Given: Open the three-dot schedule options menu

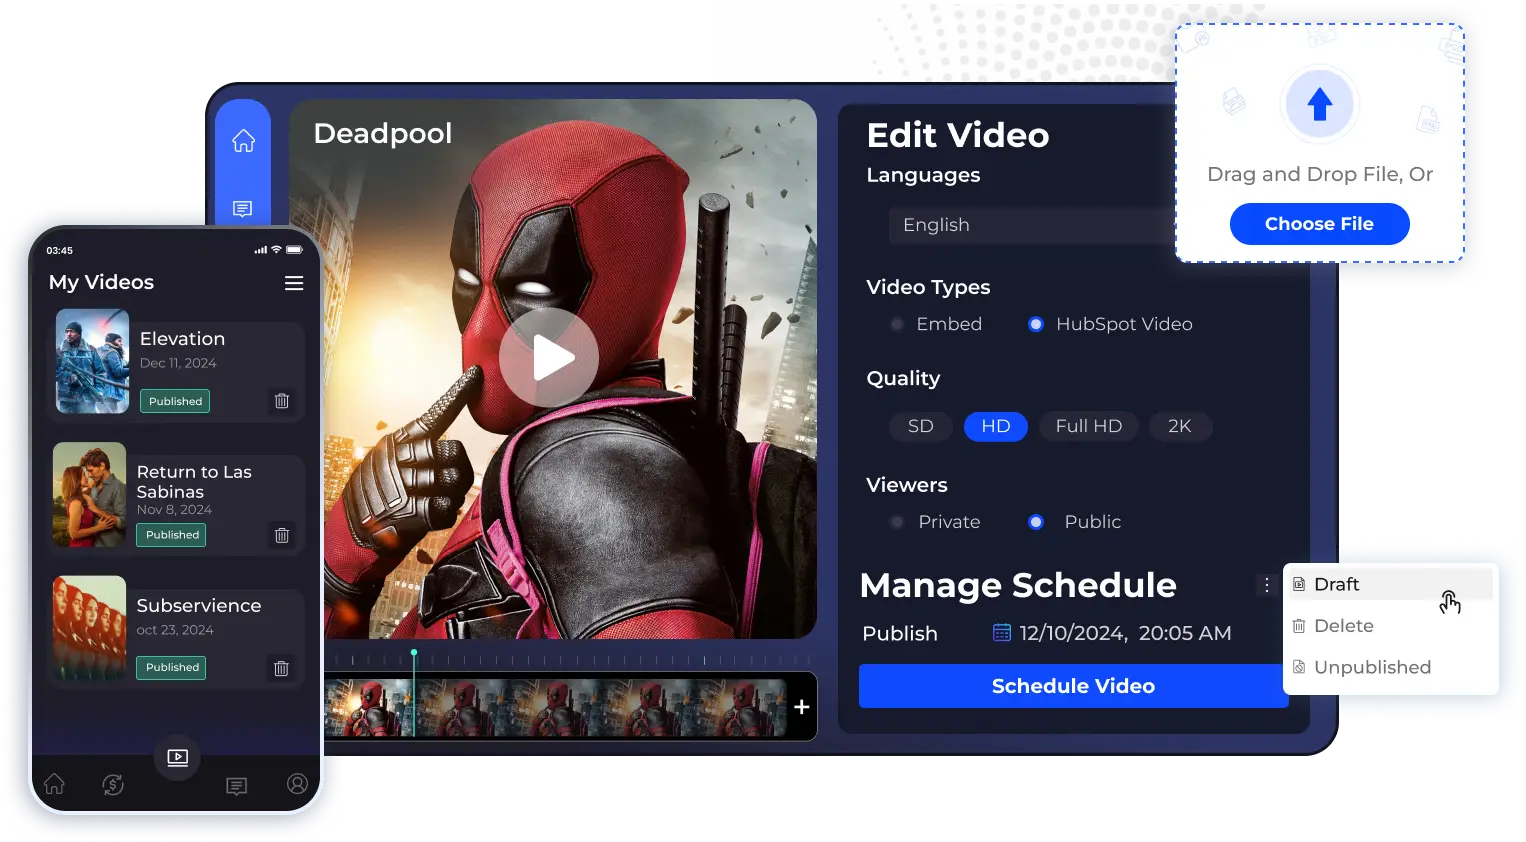Looking at the screenshot, I should (1266, 585).
